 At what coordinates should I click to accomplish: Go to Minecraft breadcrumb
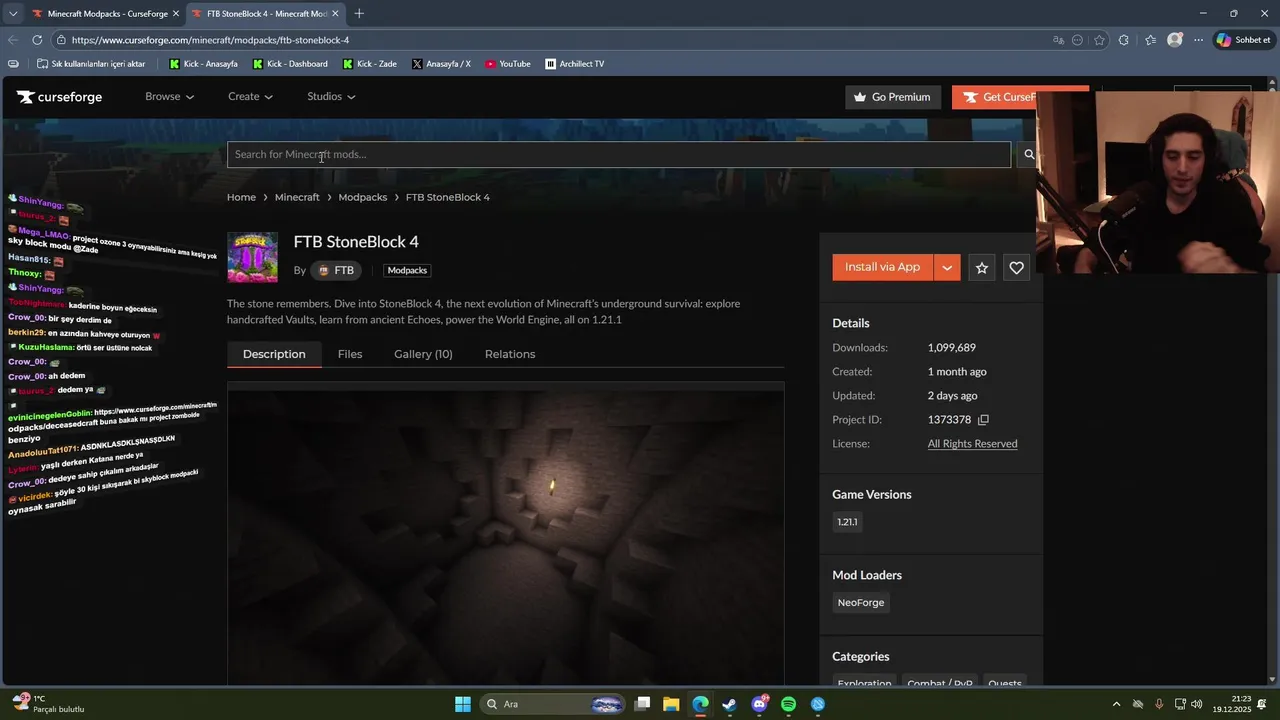297,197
